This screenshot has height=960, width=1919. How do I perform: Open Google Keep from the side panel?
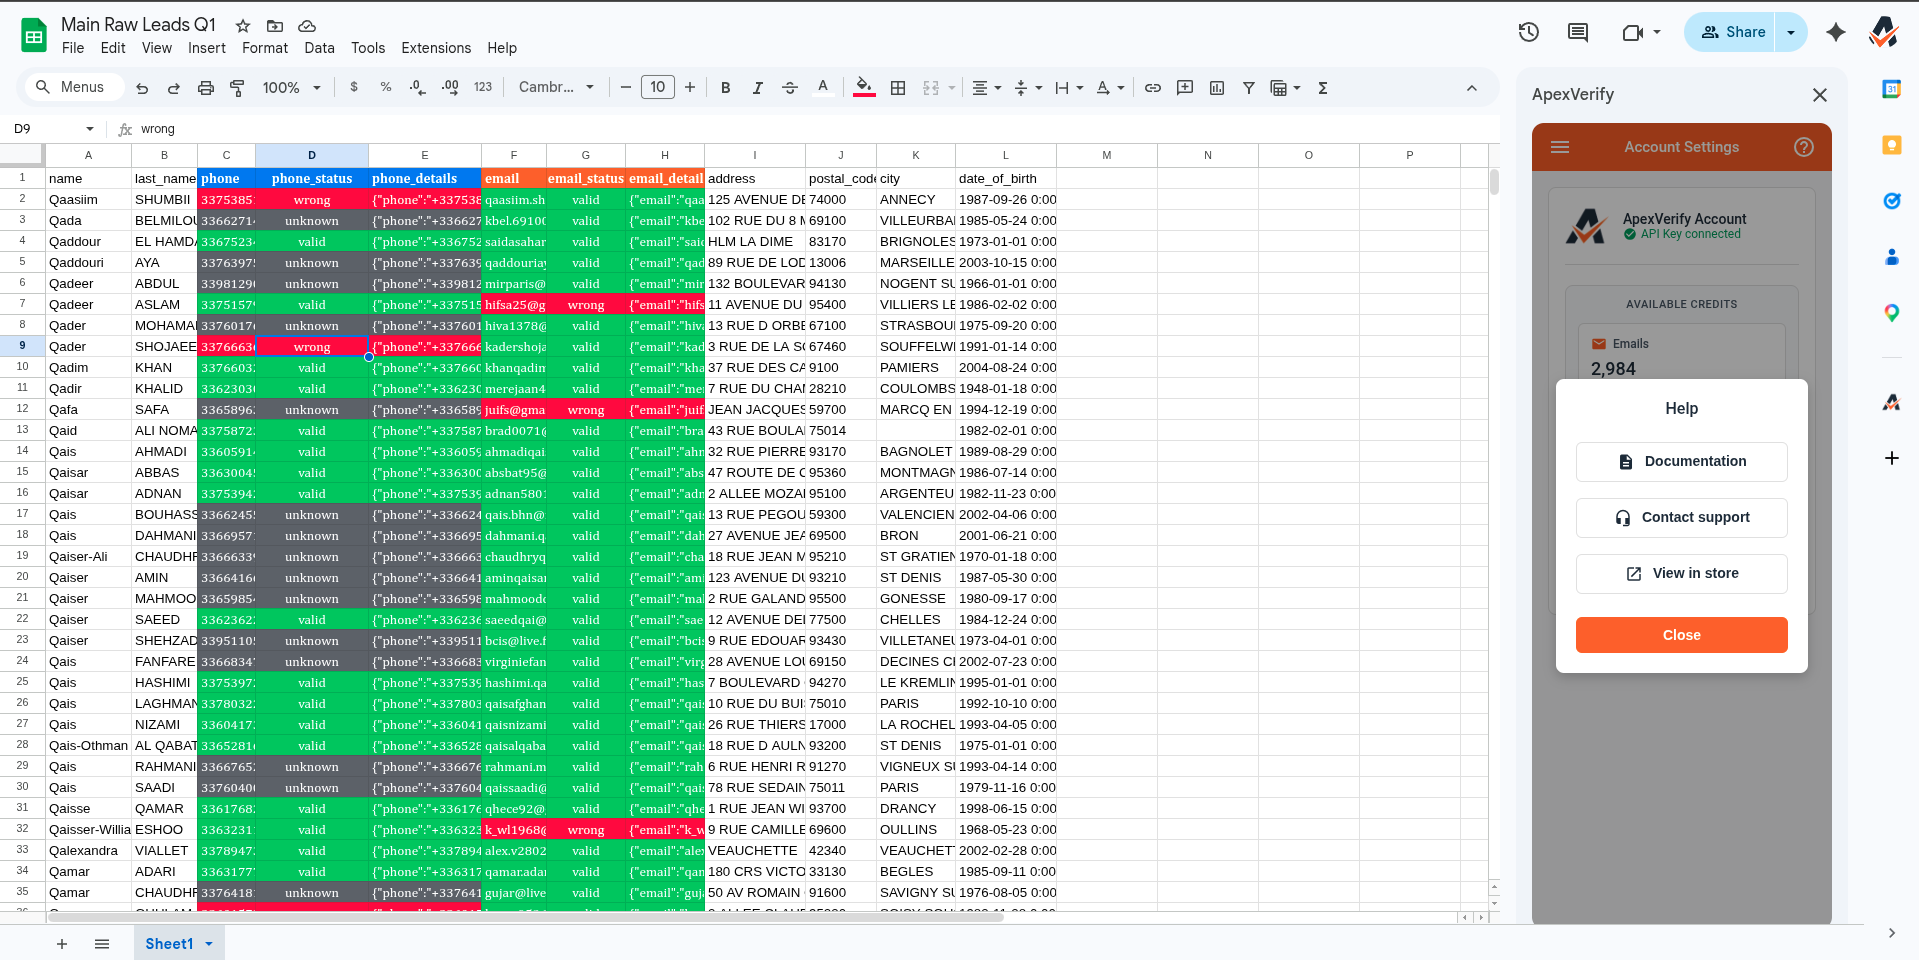coord(1891,145)
